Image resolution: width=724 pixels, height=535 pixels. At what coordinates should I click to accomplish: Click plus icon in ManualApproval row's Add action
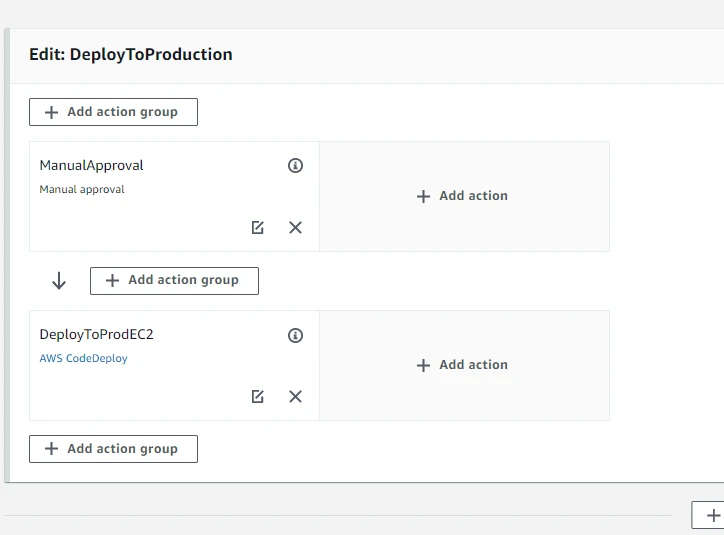click(423, 197)
